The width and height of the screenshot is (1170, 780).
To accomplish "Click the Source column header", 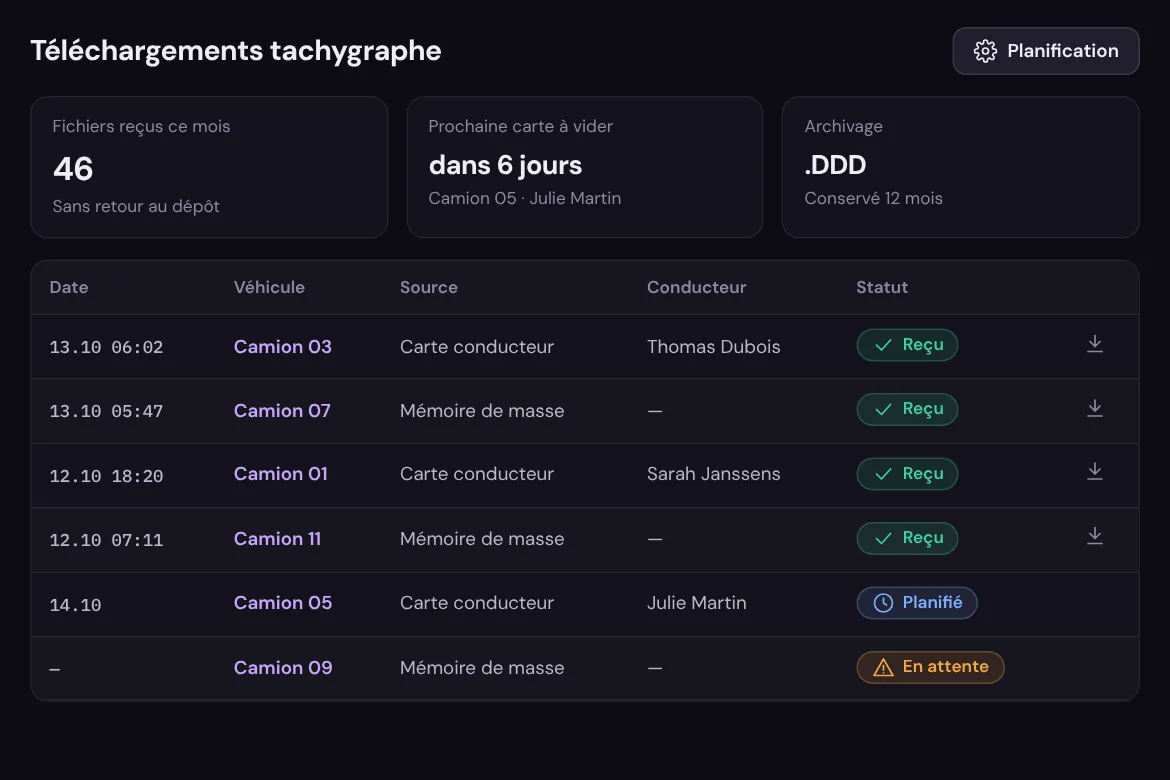I will click(429, 287).
